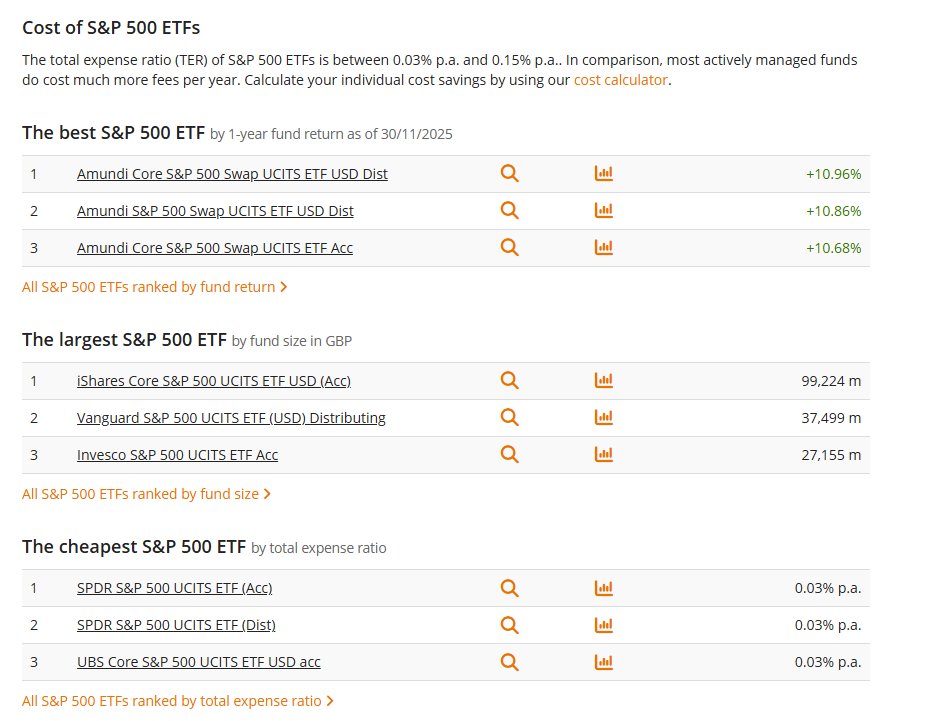Viewport: 933px width, 721px height.
Task: Click magnifier icon for SPDR S&P 500 (Dist)
Action: pos(510,625)
